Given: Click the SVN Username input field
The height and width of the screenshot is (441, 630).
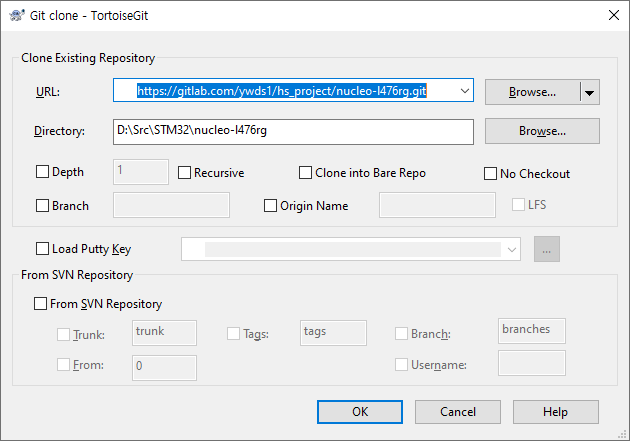Looking at the screenshot, I should point(532,363).
